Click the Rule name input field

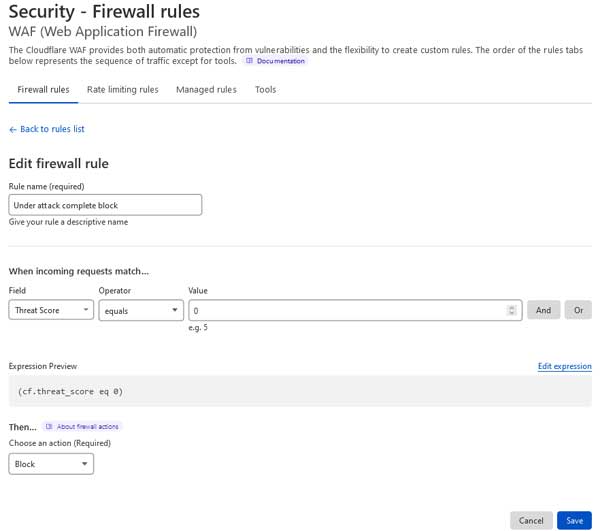pos(105,205)
